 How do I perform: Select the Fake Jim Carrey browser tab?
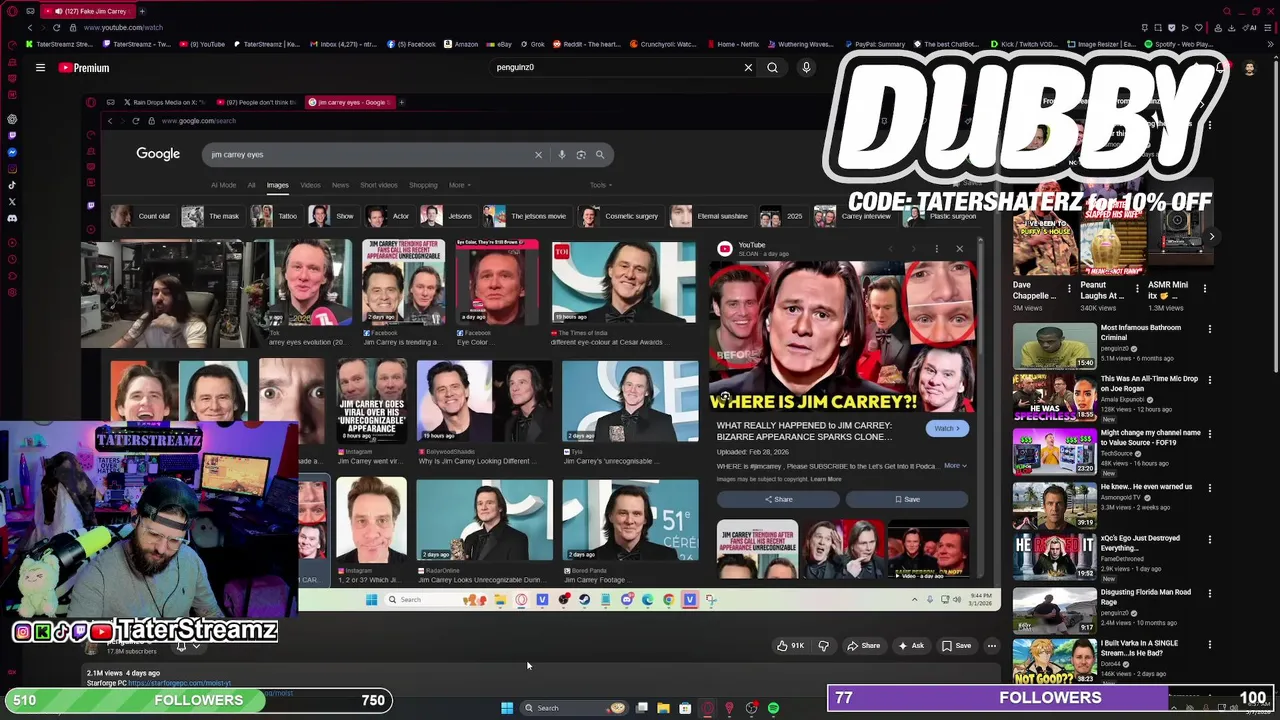(88, 11)
